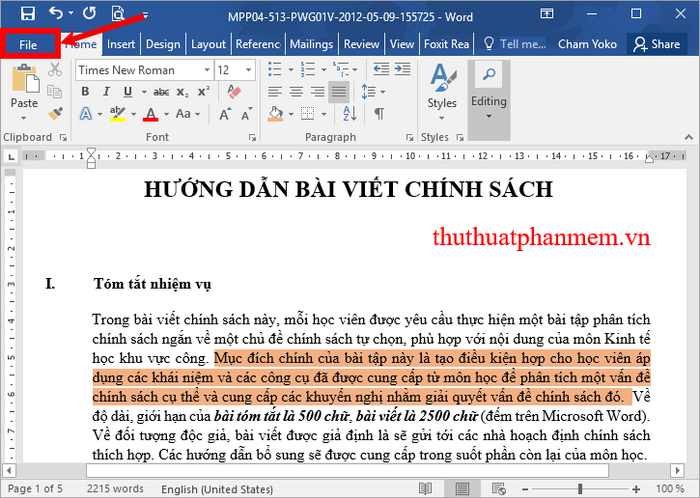Switch to the View tab
700x498 pixels.
[402, 44]
